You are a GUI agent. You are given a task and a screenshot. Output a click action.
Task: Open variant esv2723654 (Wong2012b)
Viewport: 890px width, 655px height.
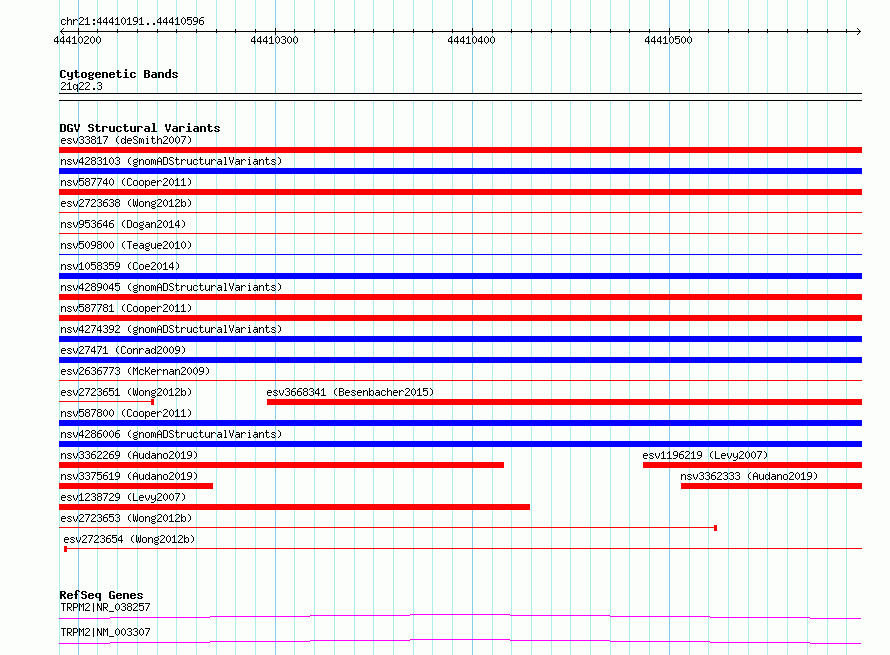pyautogui.click(x=129, y=539)
